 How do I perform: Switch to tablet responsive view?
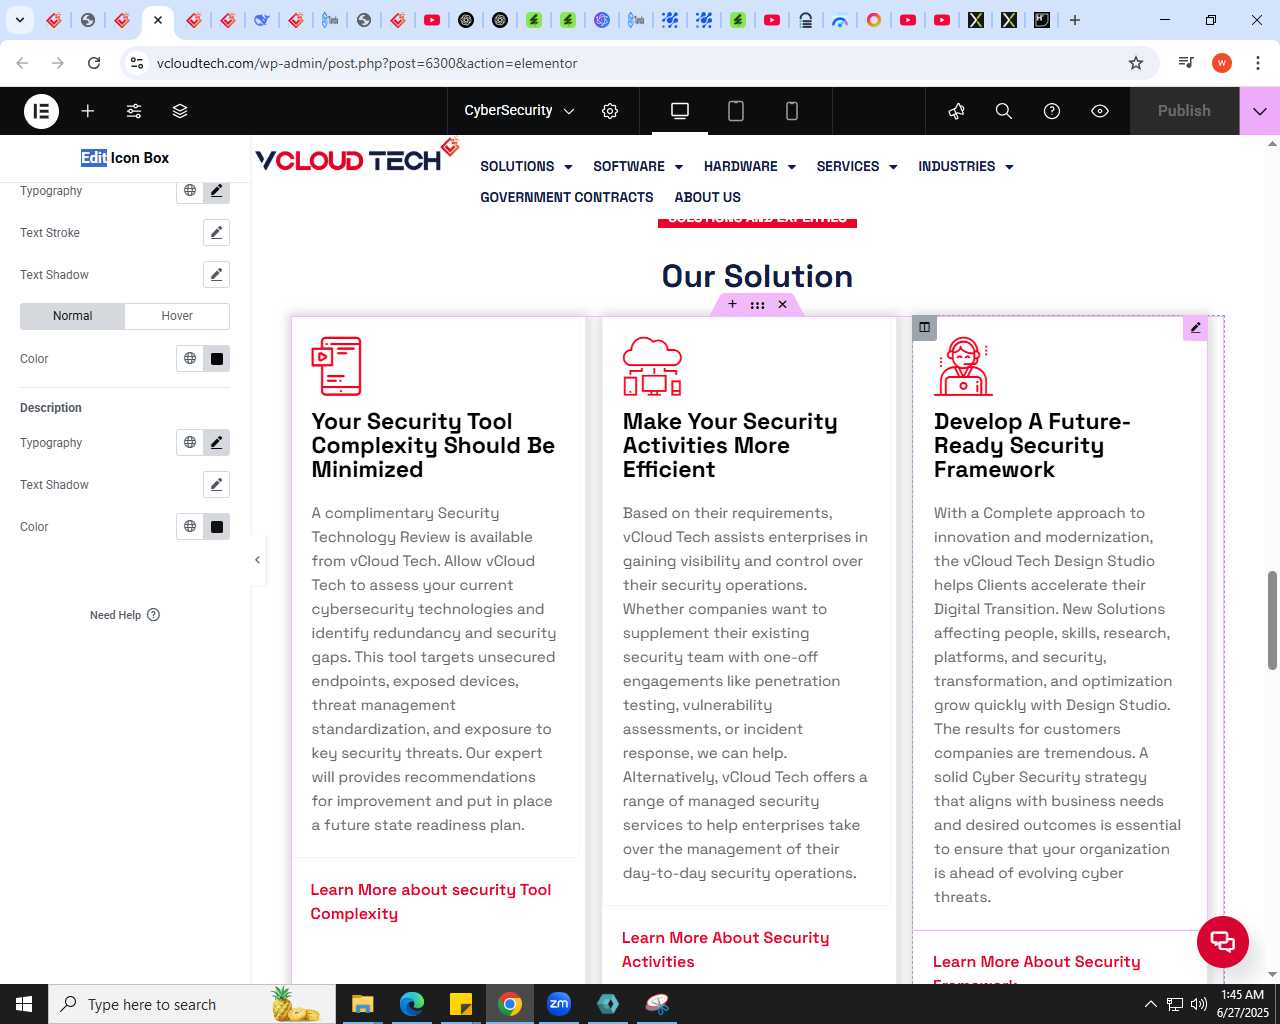[736, 111]
